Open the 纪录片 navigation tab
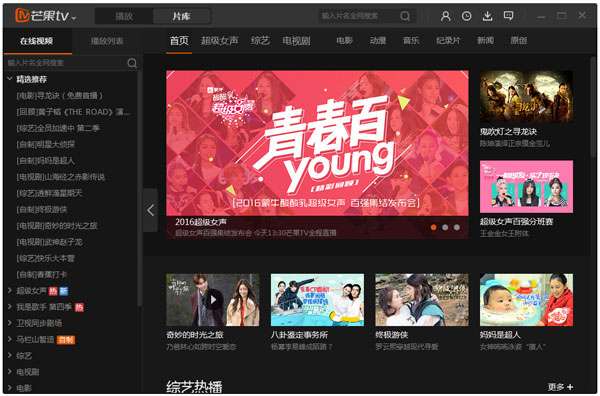The image size is (600, 396). (448, 40)
